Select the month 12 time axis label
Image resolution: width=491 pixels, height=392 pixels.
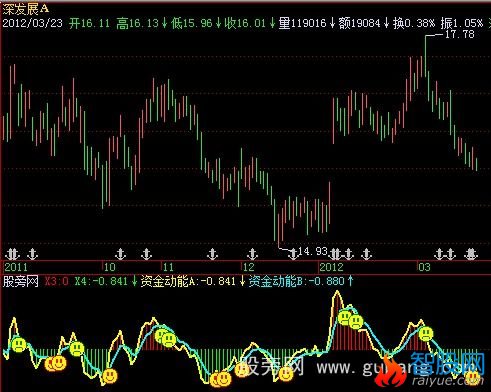pos(248,267)
